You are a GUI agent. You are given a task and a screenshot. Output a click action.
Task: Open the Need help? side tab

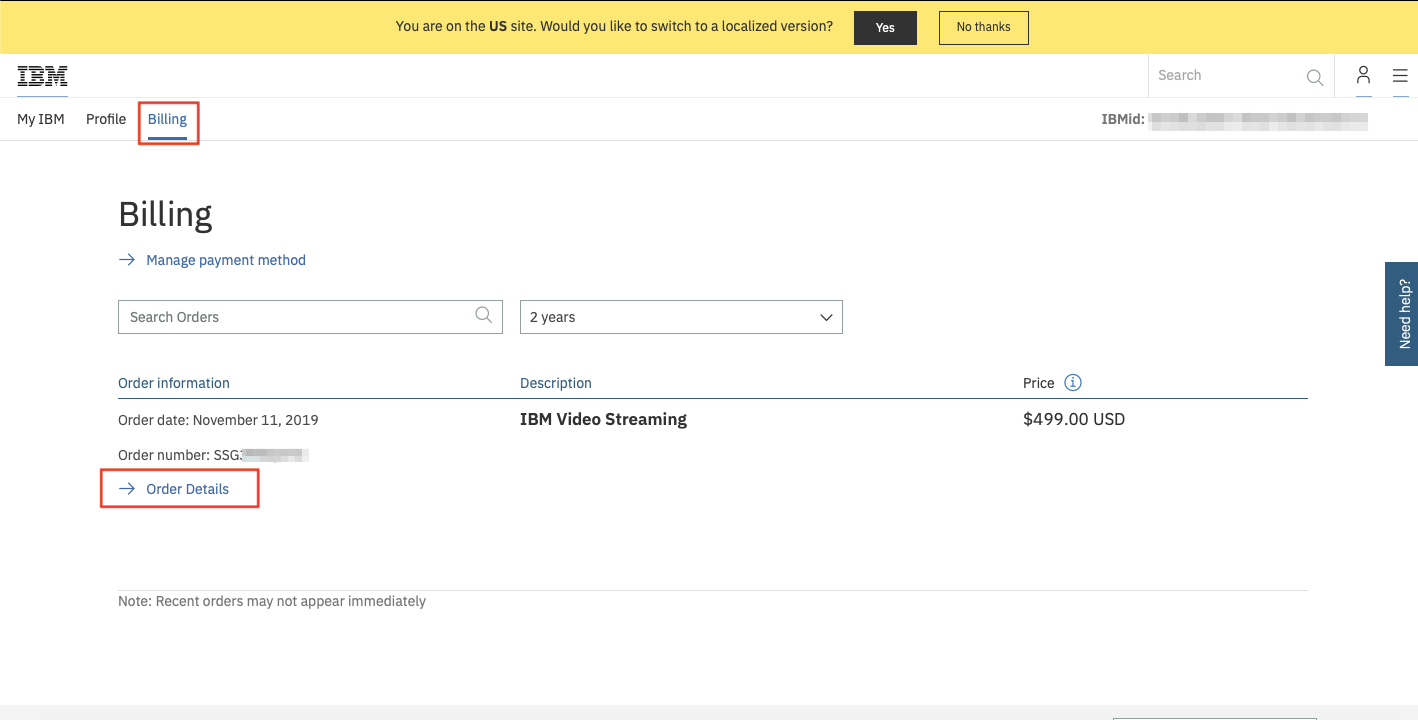(x=1402, y=314)
